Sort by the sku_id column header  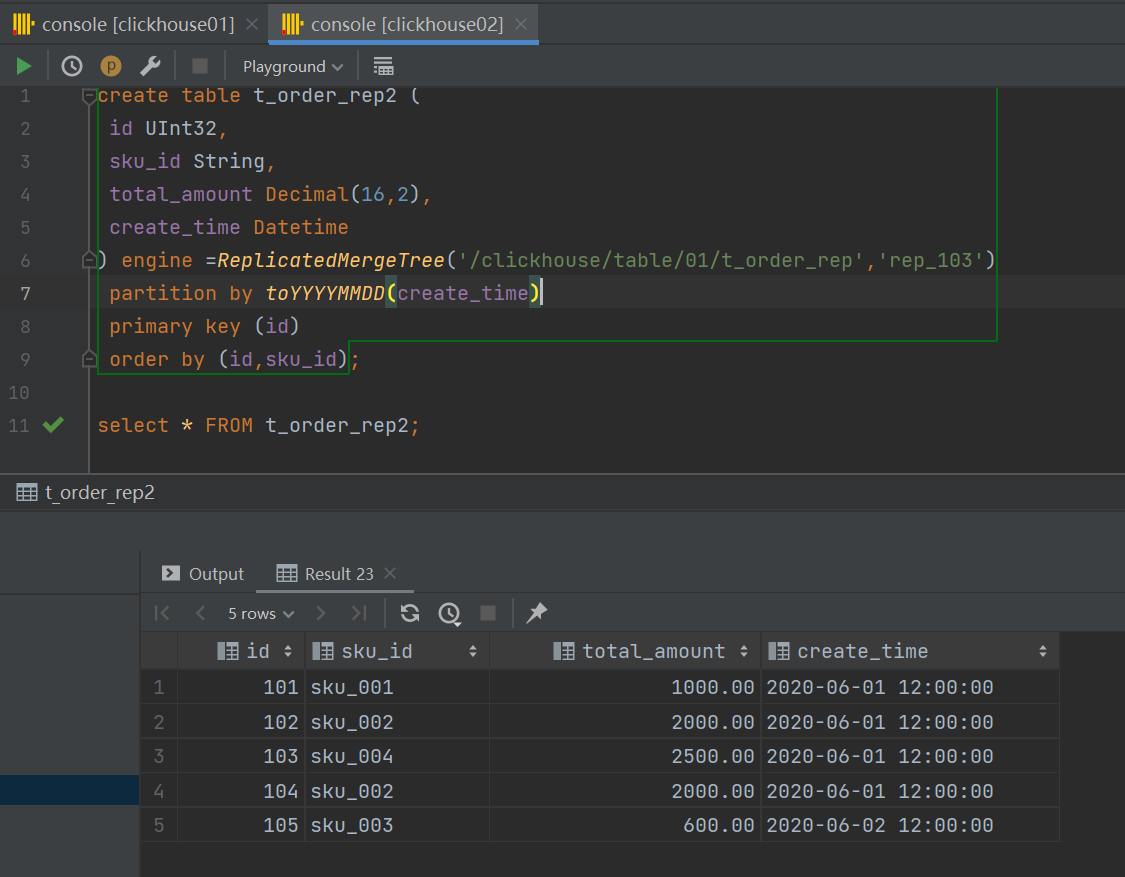(376, 651)
